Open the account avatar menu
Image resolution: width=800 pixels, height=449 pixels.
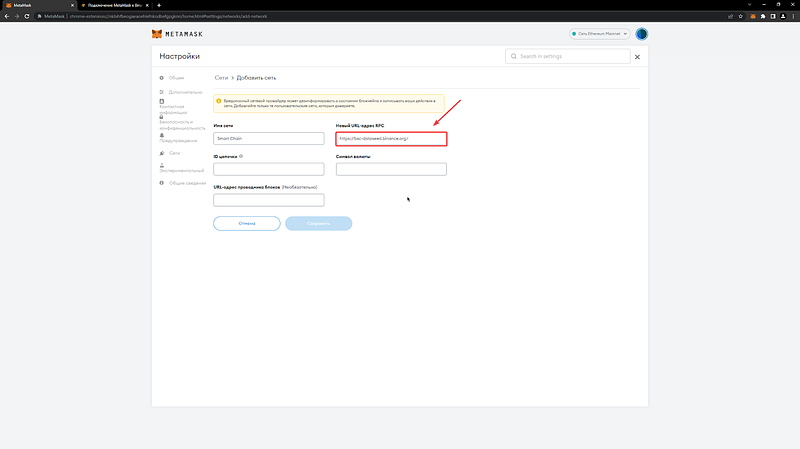pos(641,34)
